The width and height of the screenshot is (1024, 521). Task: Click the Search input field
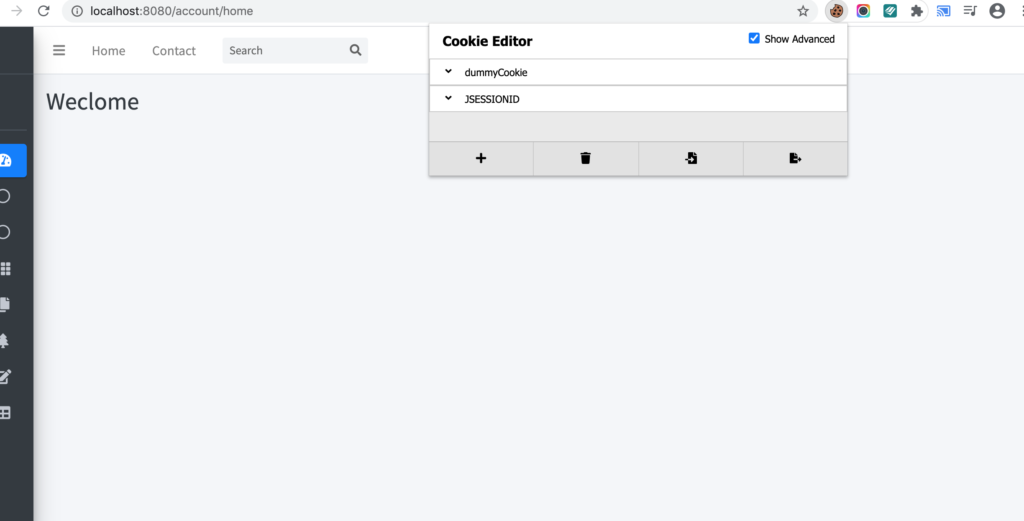click(x=285, y=51)
